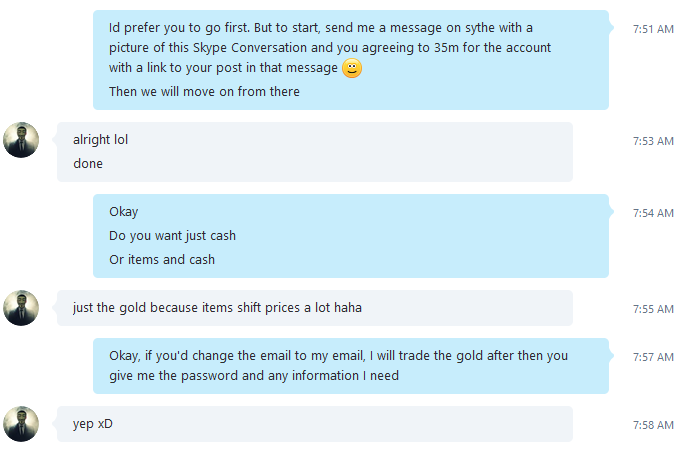Select the 'Okay' message line
The image size is (678, 457).
click(x=124, y=212)
